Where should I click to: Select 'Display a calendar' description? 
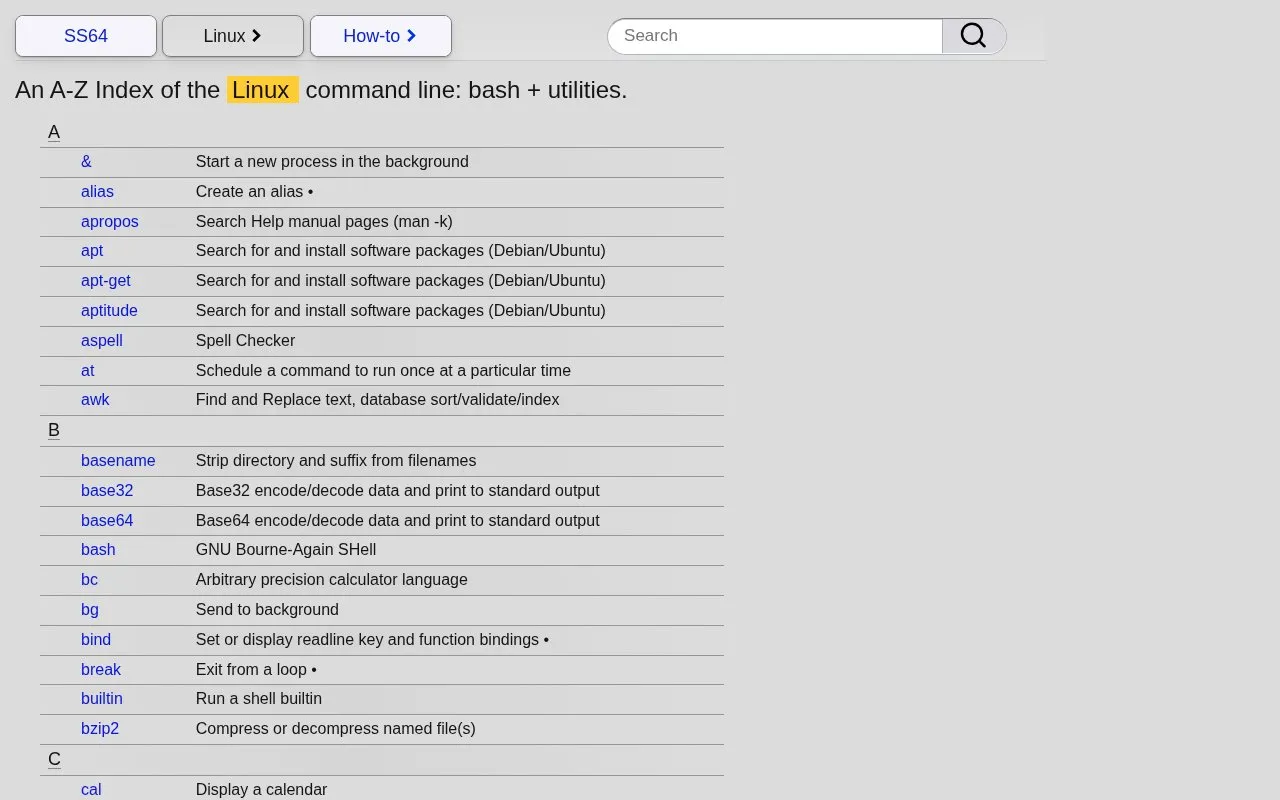261,790
